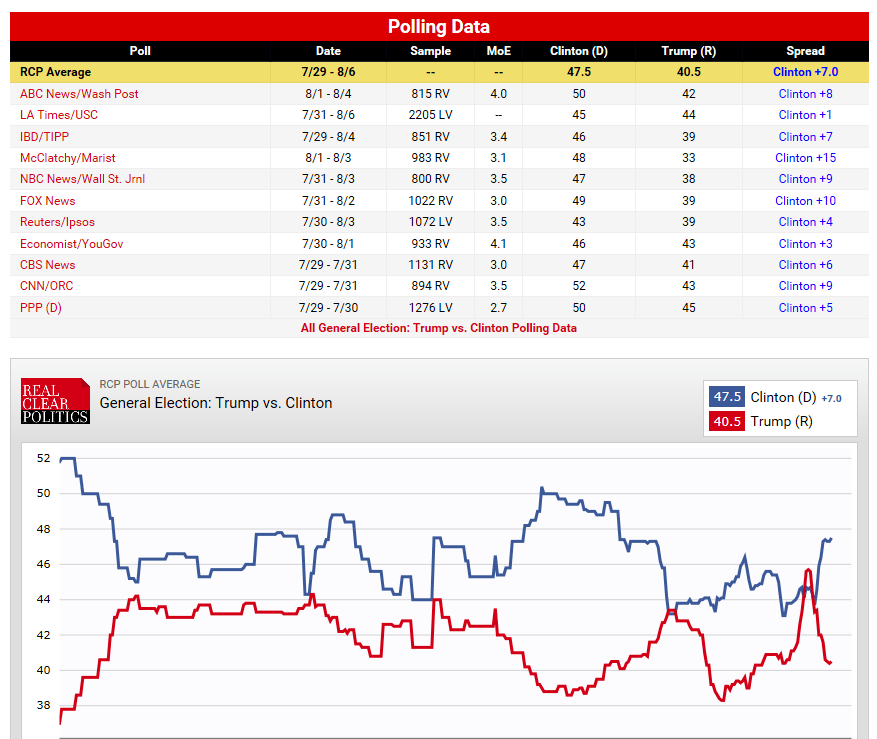Screen dimensions: 877x739
Task: Click the Sample column header
Action: pos(430,51)
